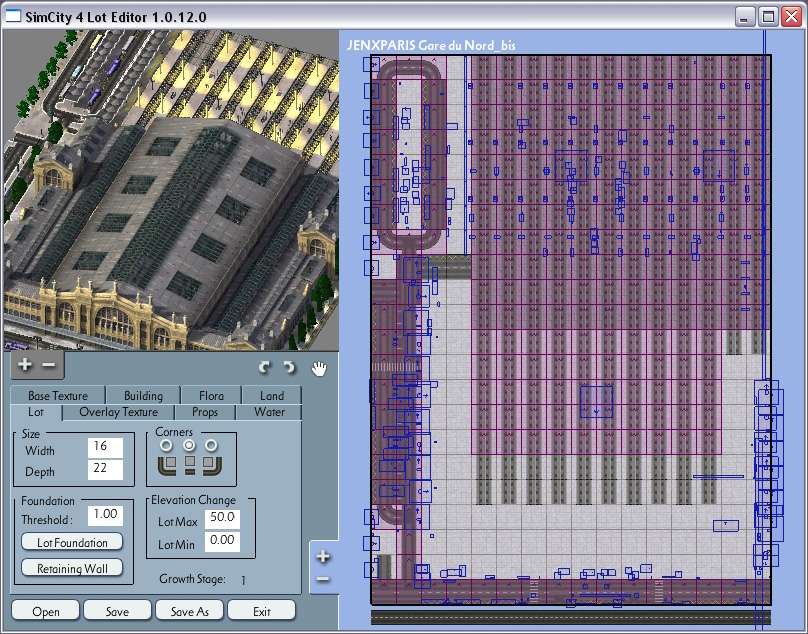
Task: Edit the Lot Min elevation field
Action: [222, 541]
